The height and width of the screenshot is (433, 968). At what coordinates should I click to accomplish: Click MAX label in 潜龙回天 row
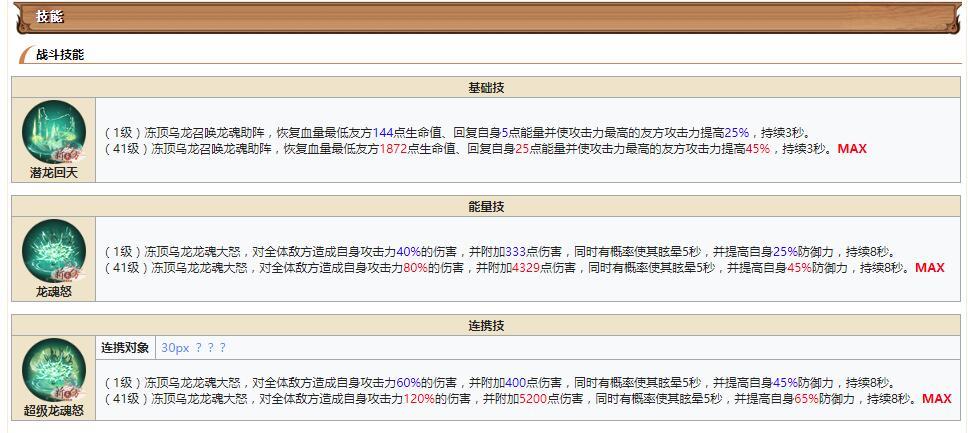[x=852, y=149]
